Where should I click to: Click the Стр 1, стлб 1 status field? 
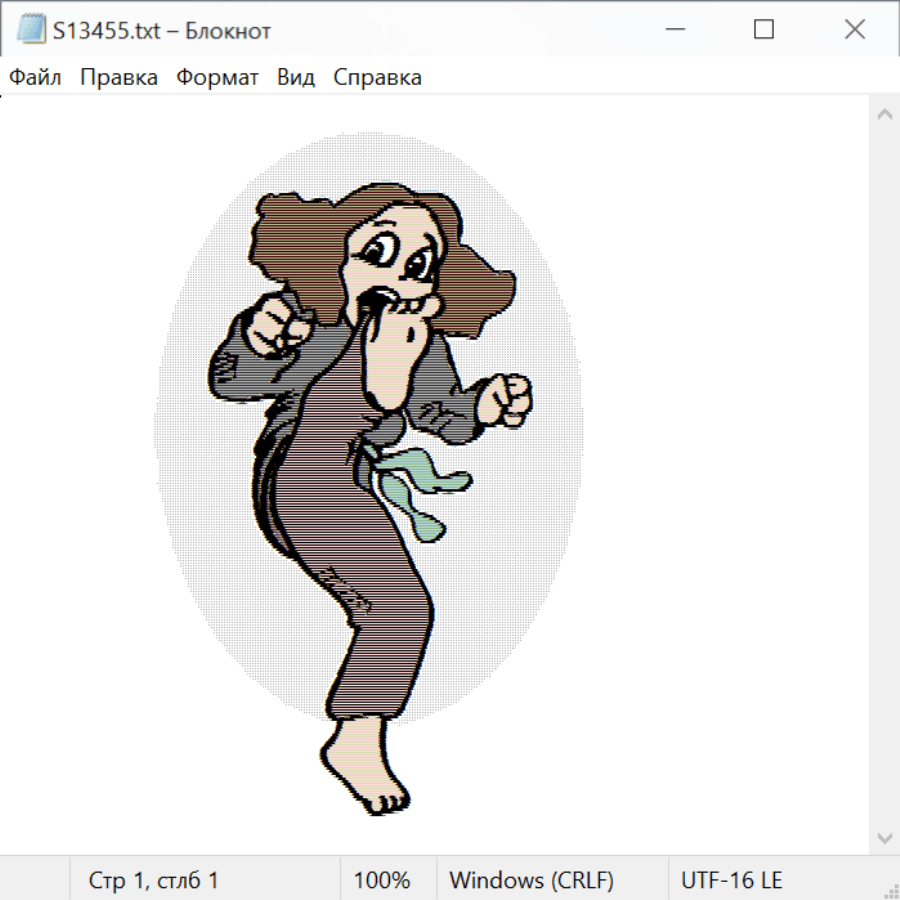[x=154, y=880]
